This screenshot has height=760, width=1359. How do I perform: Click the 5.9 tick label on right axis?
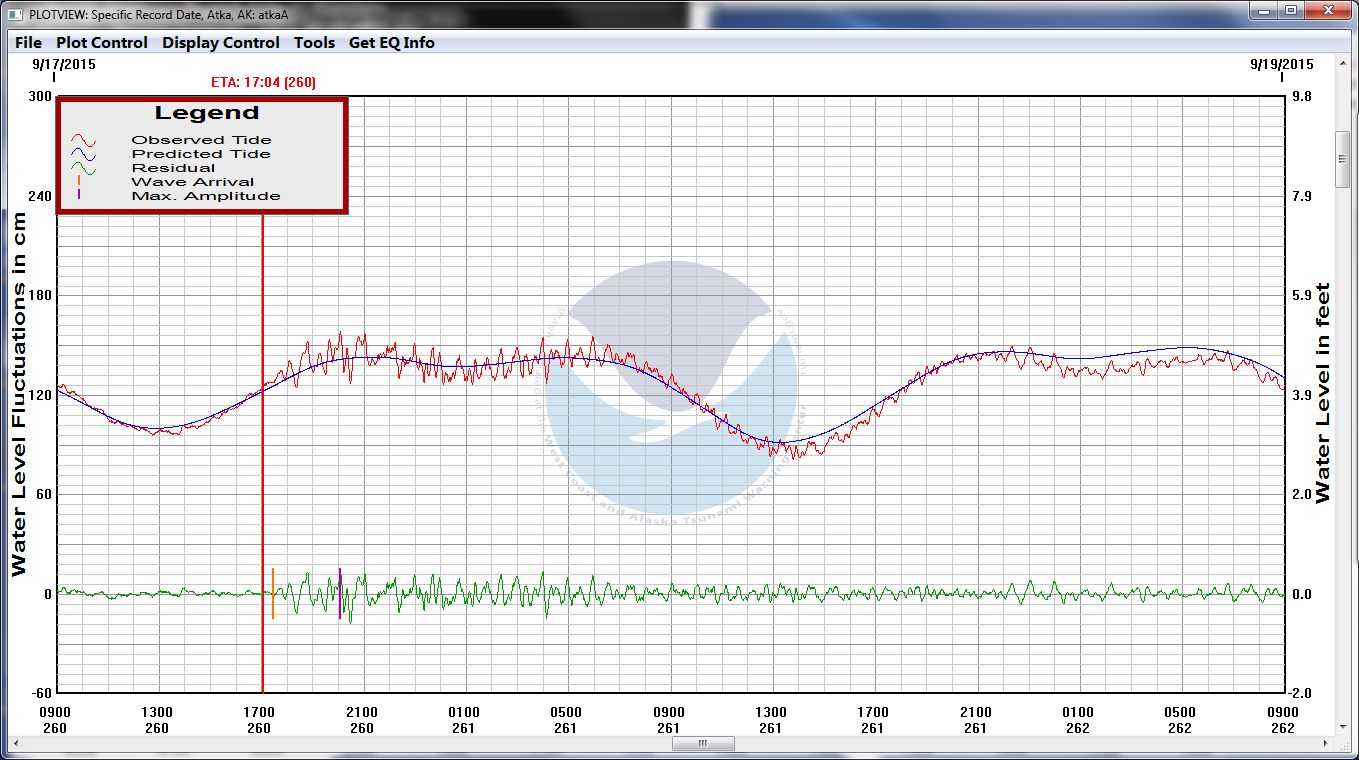coord(1300,295)
